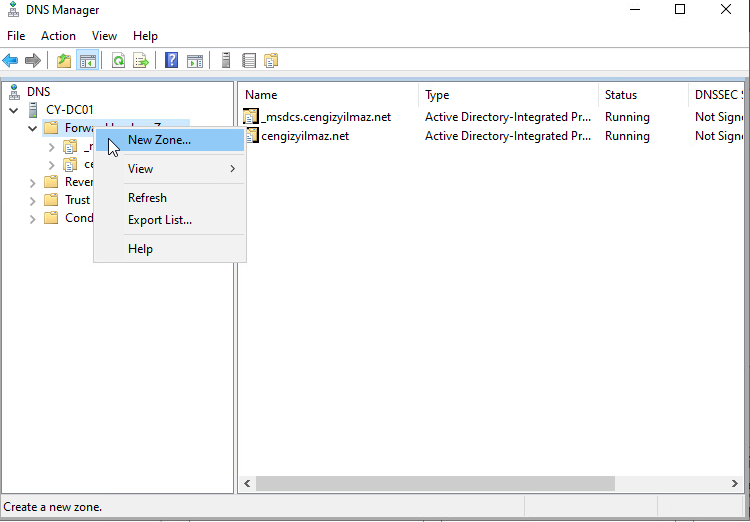
Task: Select the cengizyilmaz.net zone row
Action: click(304, 136)
